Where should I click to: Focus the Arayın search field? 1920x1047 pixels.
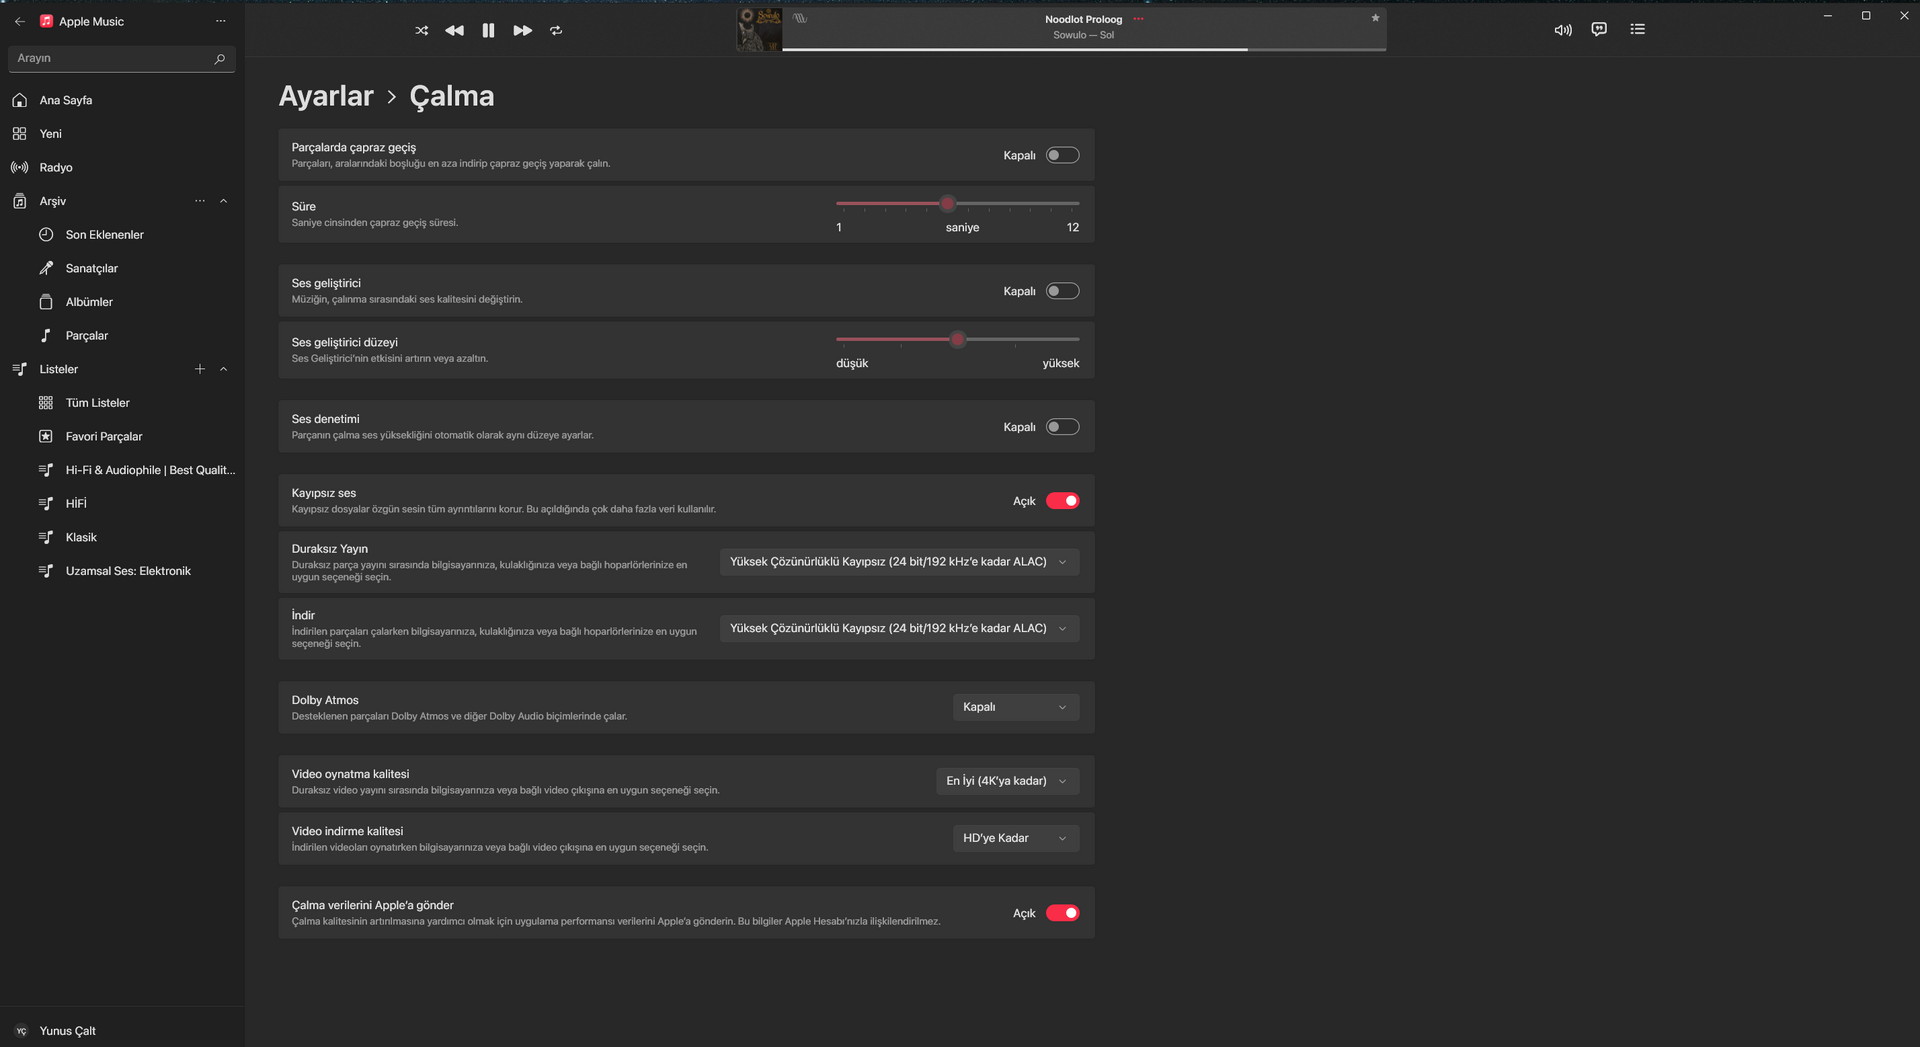point(121,59)
